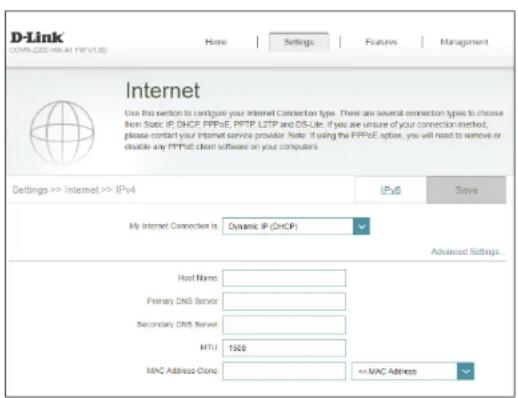This screenshot has width=518, height=398.
Task: Click the MAC Address dropdown arrow icon
Action: point(465,371)
